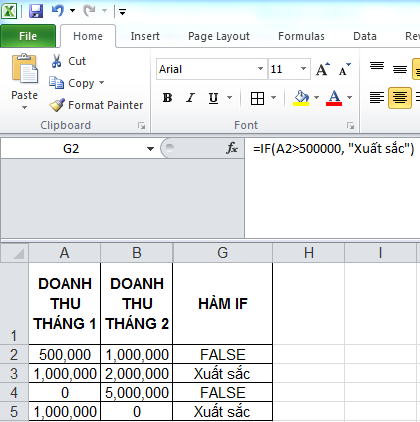Toggle Italic formatting
The width and height of the screenshot is (420, 422).
pyautogui.click(x=190, y=98)
